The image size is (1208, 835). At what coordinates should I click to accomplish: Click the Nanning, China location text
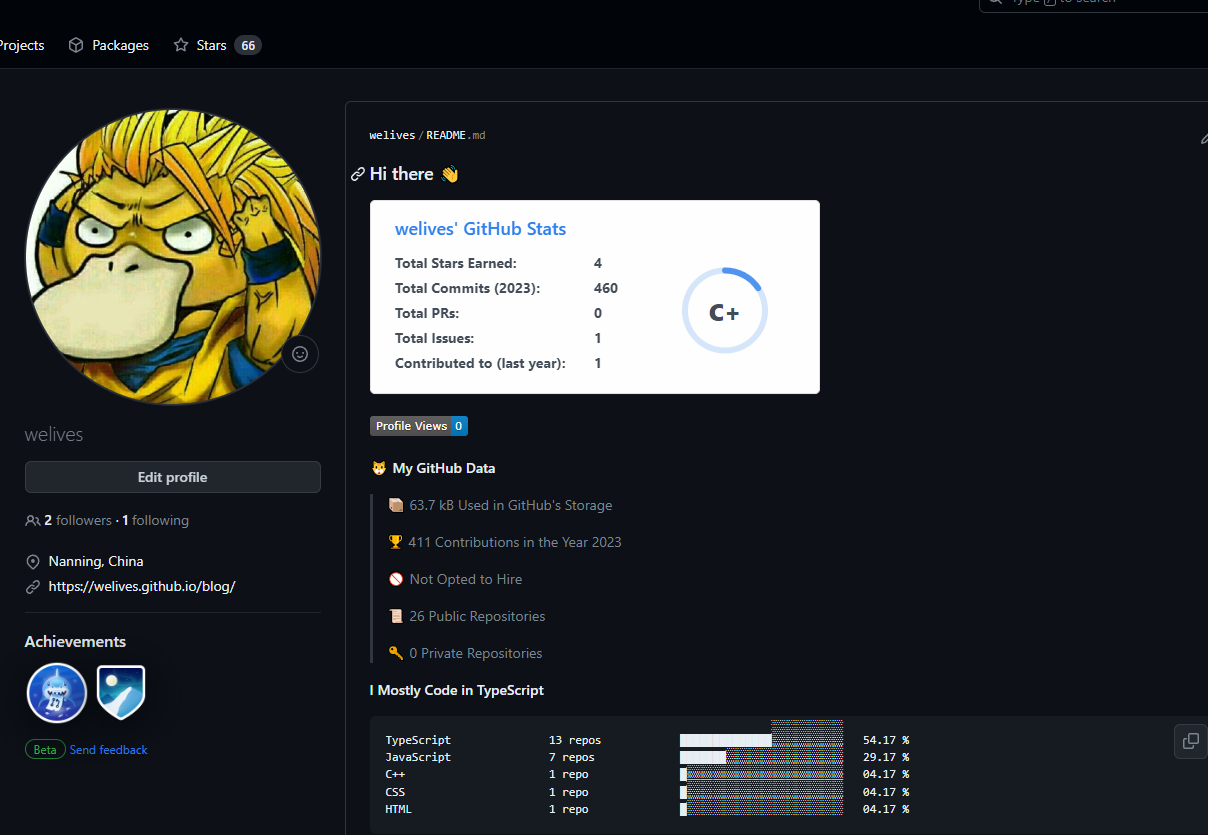(x=96, y=561)
